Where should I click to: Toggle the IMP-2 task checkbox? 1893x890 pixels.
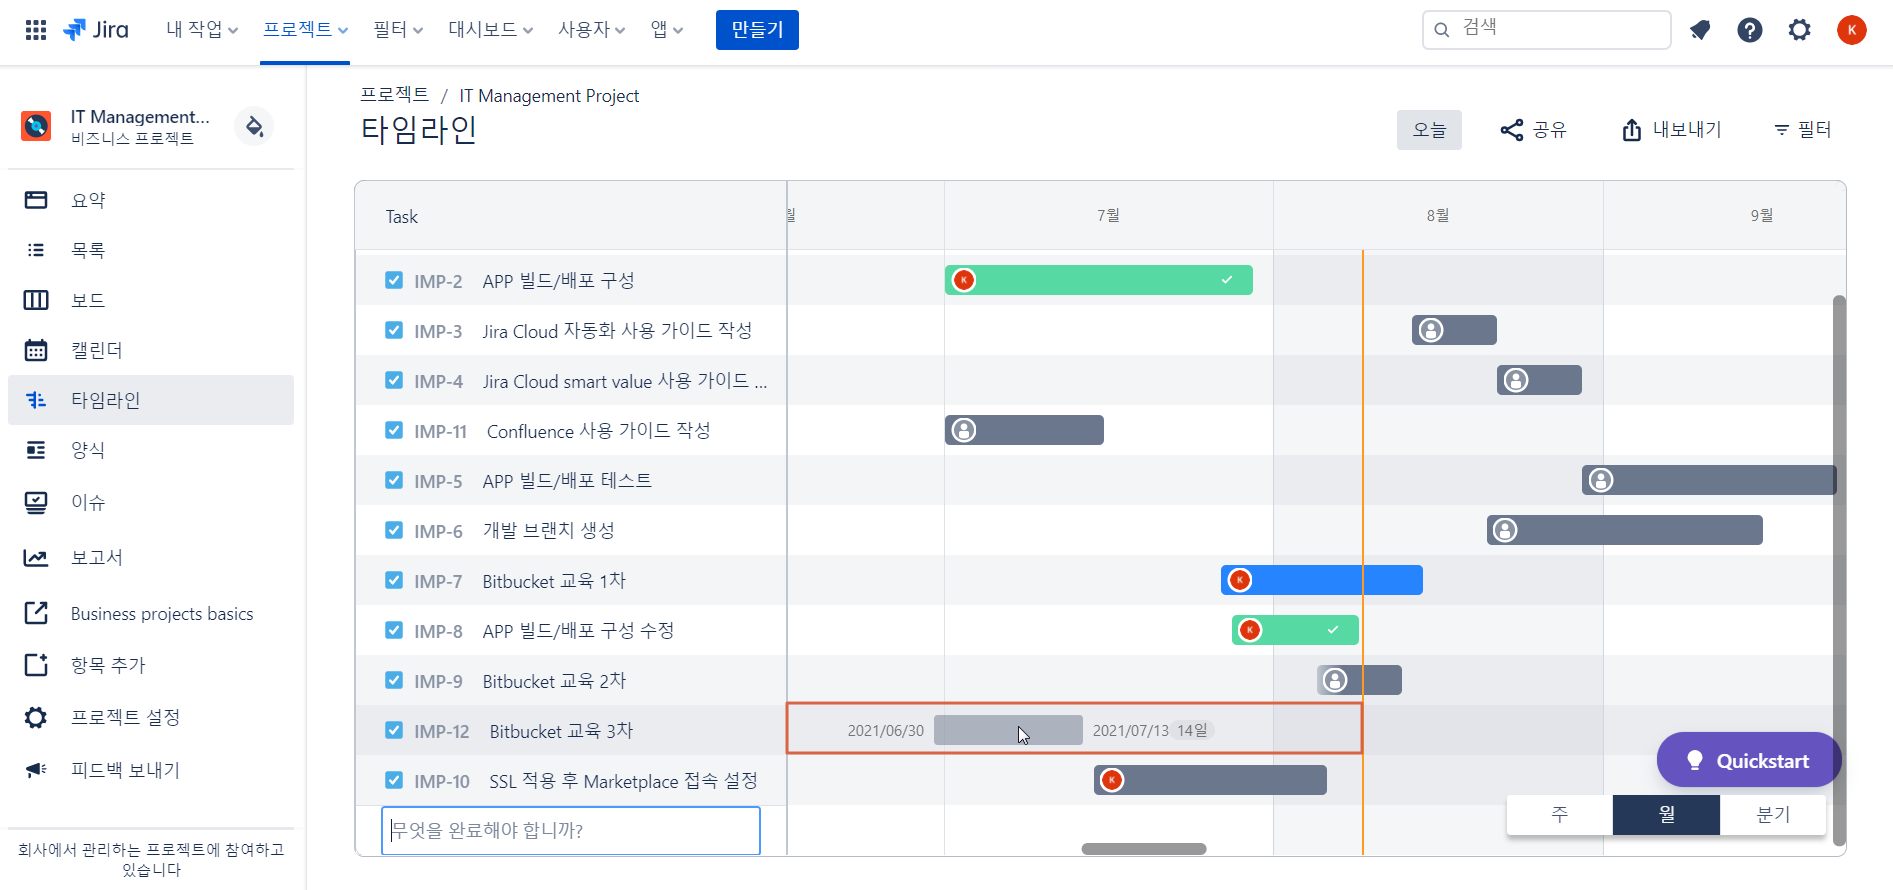coord(394,280)
